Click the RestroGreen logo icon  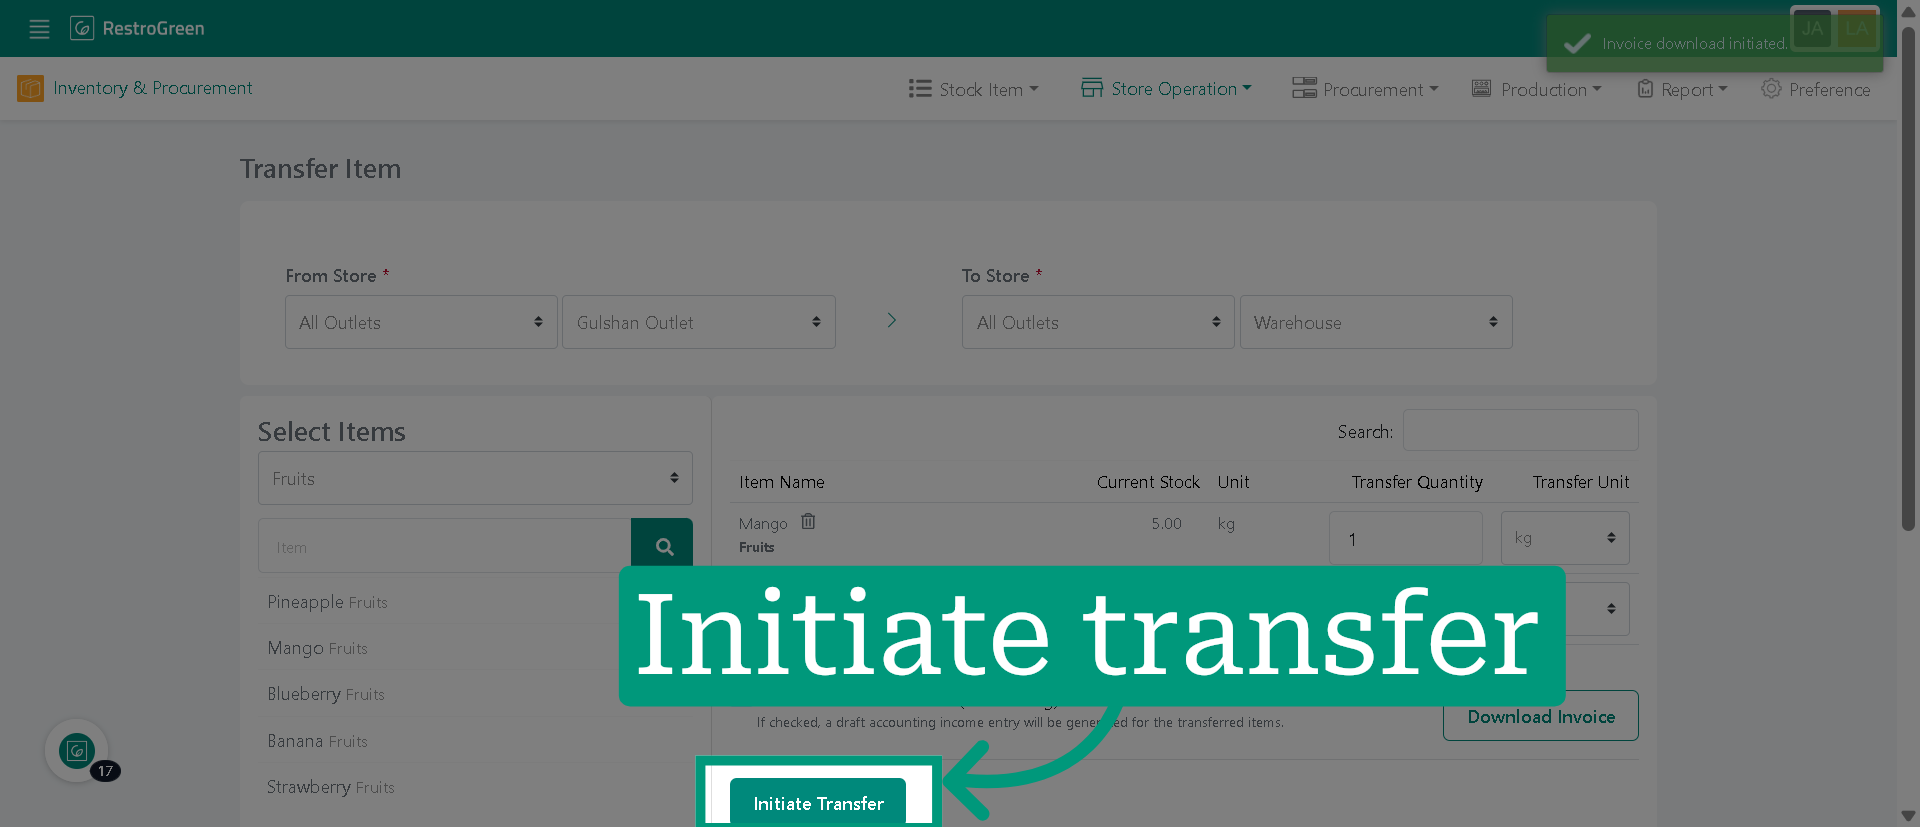point(82,28)
